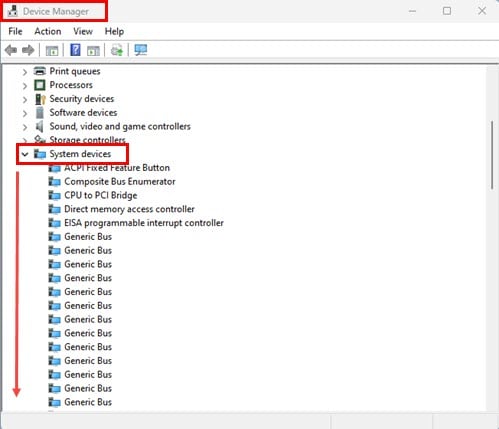Expand the Security devices category

(25, 99)
